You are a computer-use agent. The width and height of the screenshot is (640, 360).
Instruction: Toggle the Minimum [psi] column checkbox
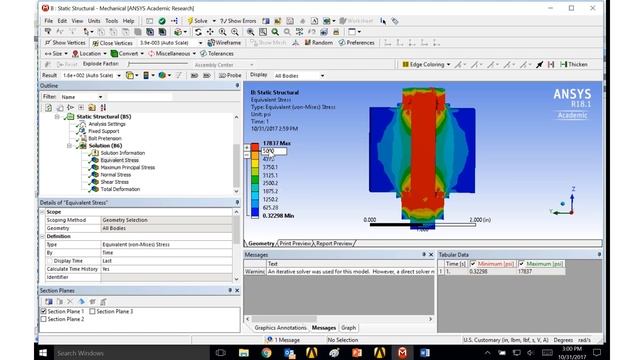tap(473, 264)
